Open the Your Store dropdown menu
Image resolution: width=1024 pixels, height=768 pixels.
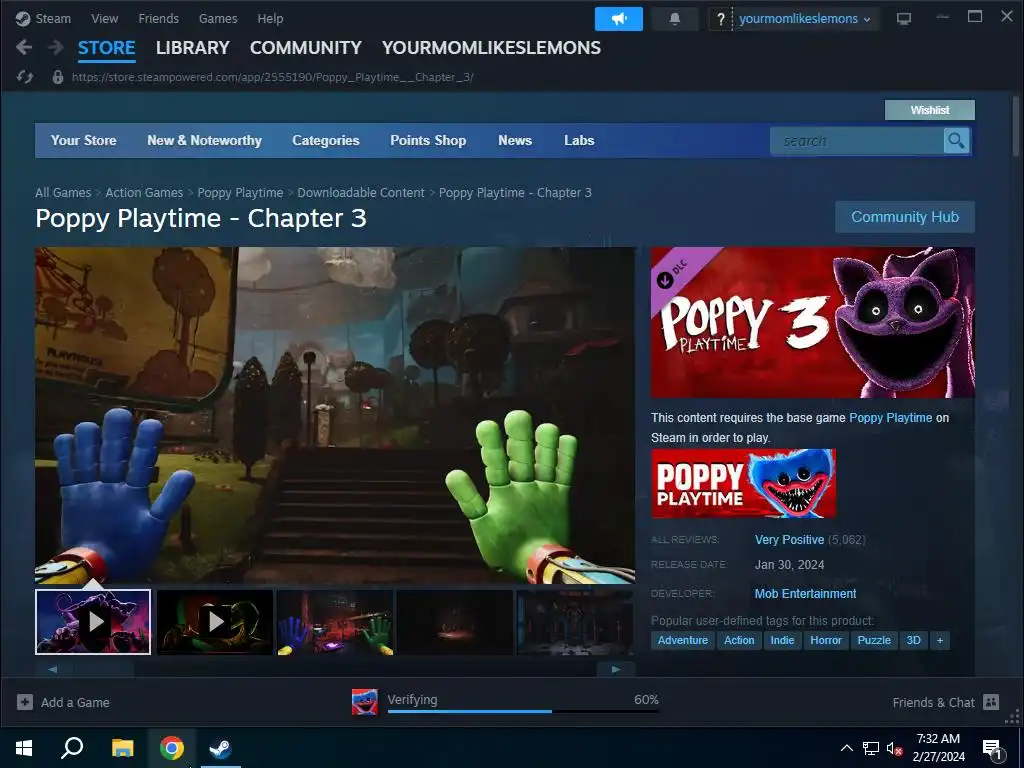coord(84,140)
